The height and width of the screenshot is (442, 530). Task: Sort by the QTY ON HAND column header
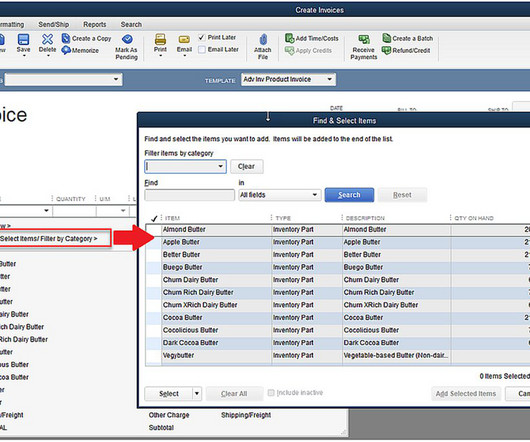click(474, 218)
